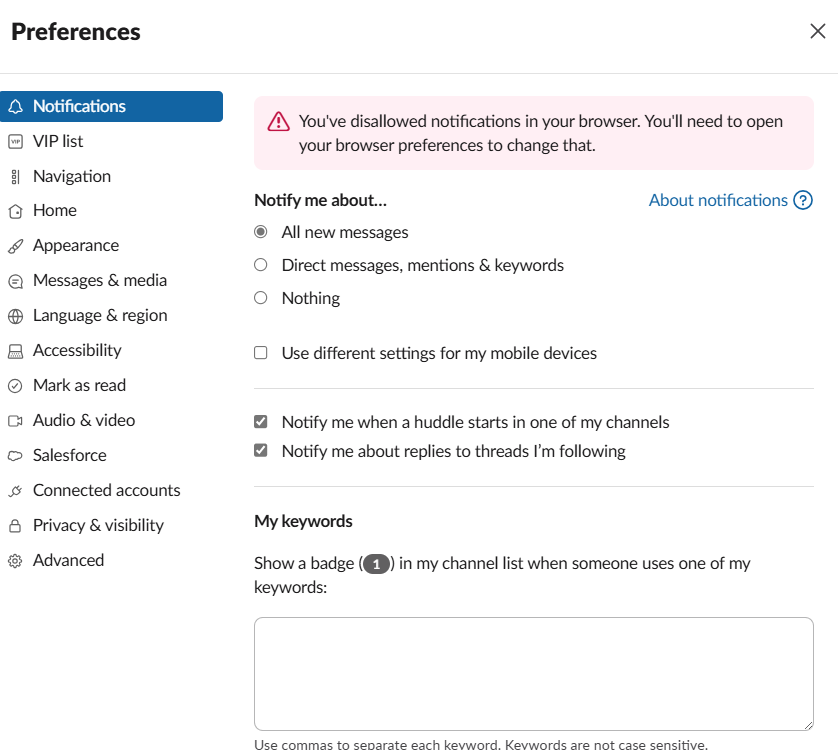Select Direct messages, mentions & keywords option
This screenshot has width=838, height=750.
[x=260, y=265]
